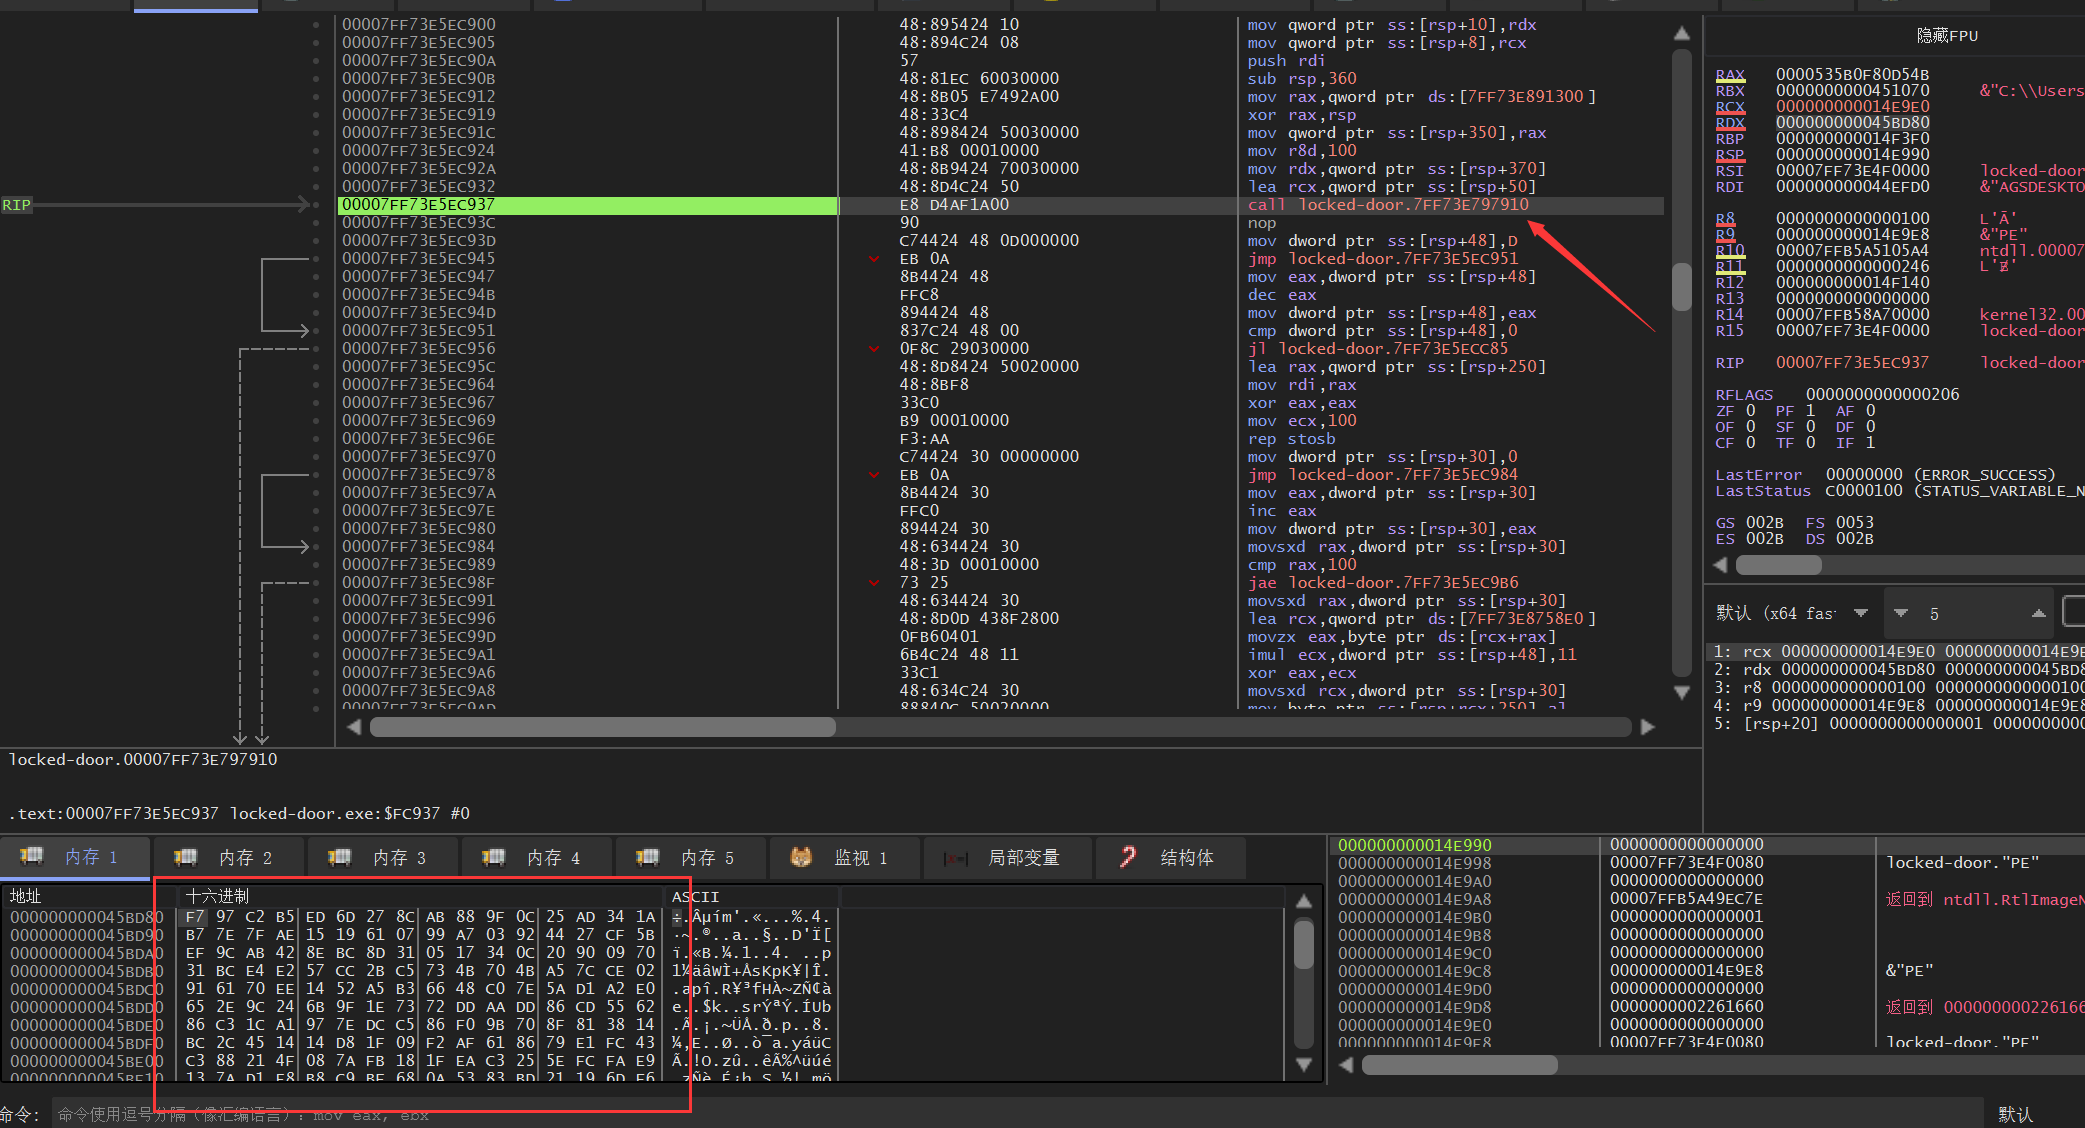Image resolution: width=2085 pixels, height=1128 pixels.
Task: Click the 结构体 tab's red icon
Action: tap(1128, 857)
